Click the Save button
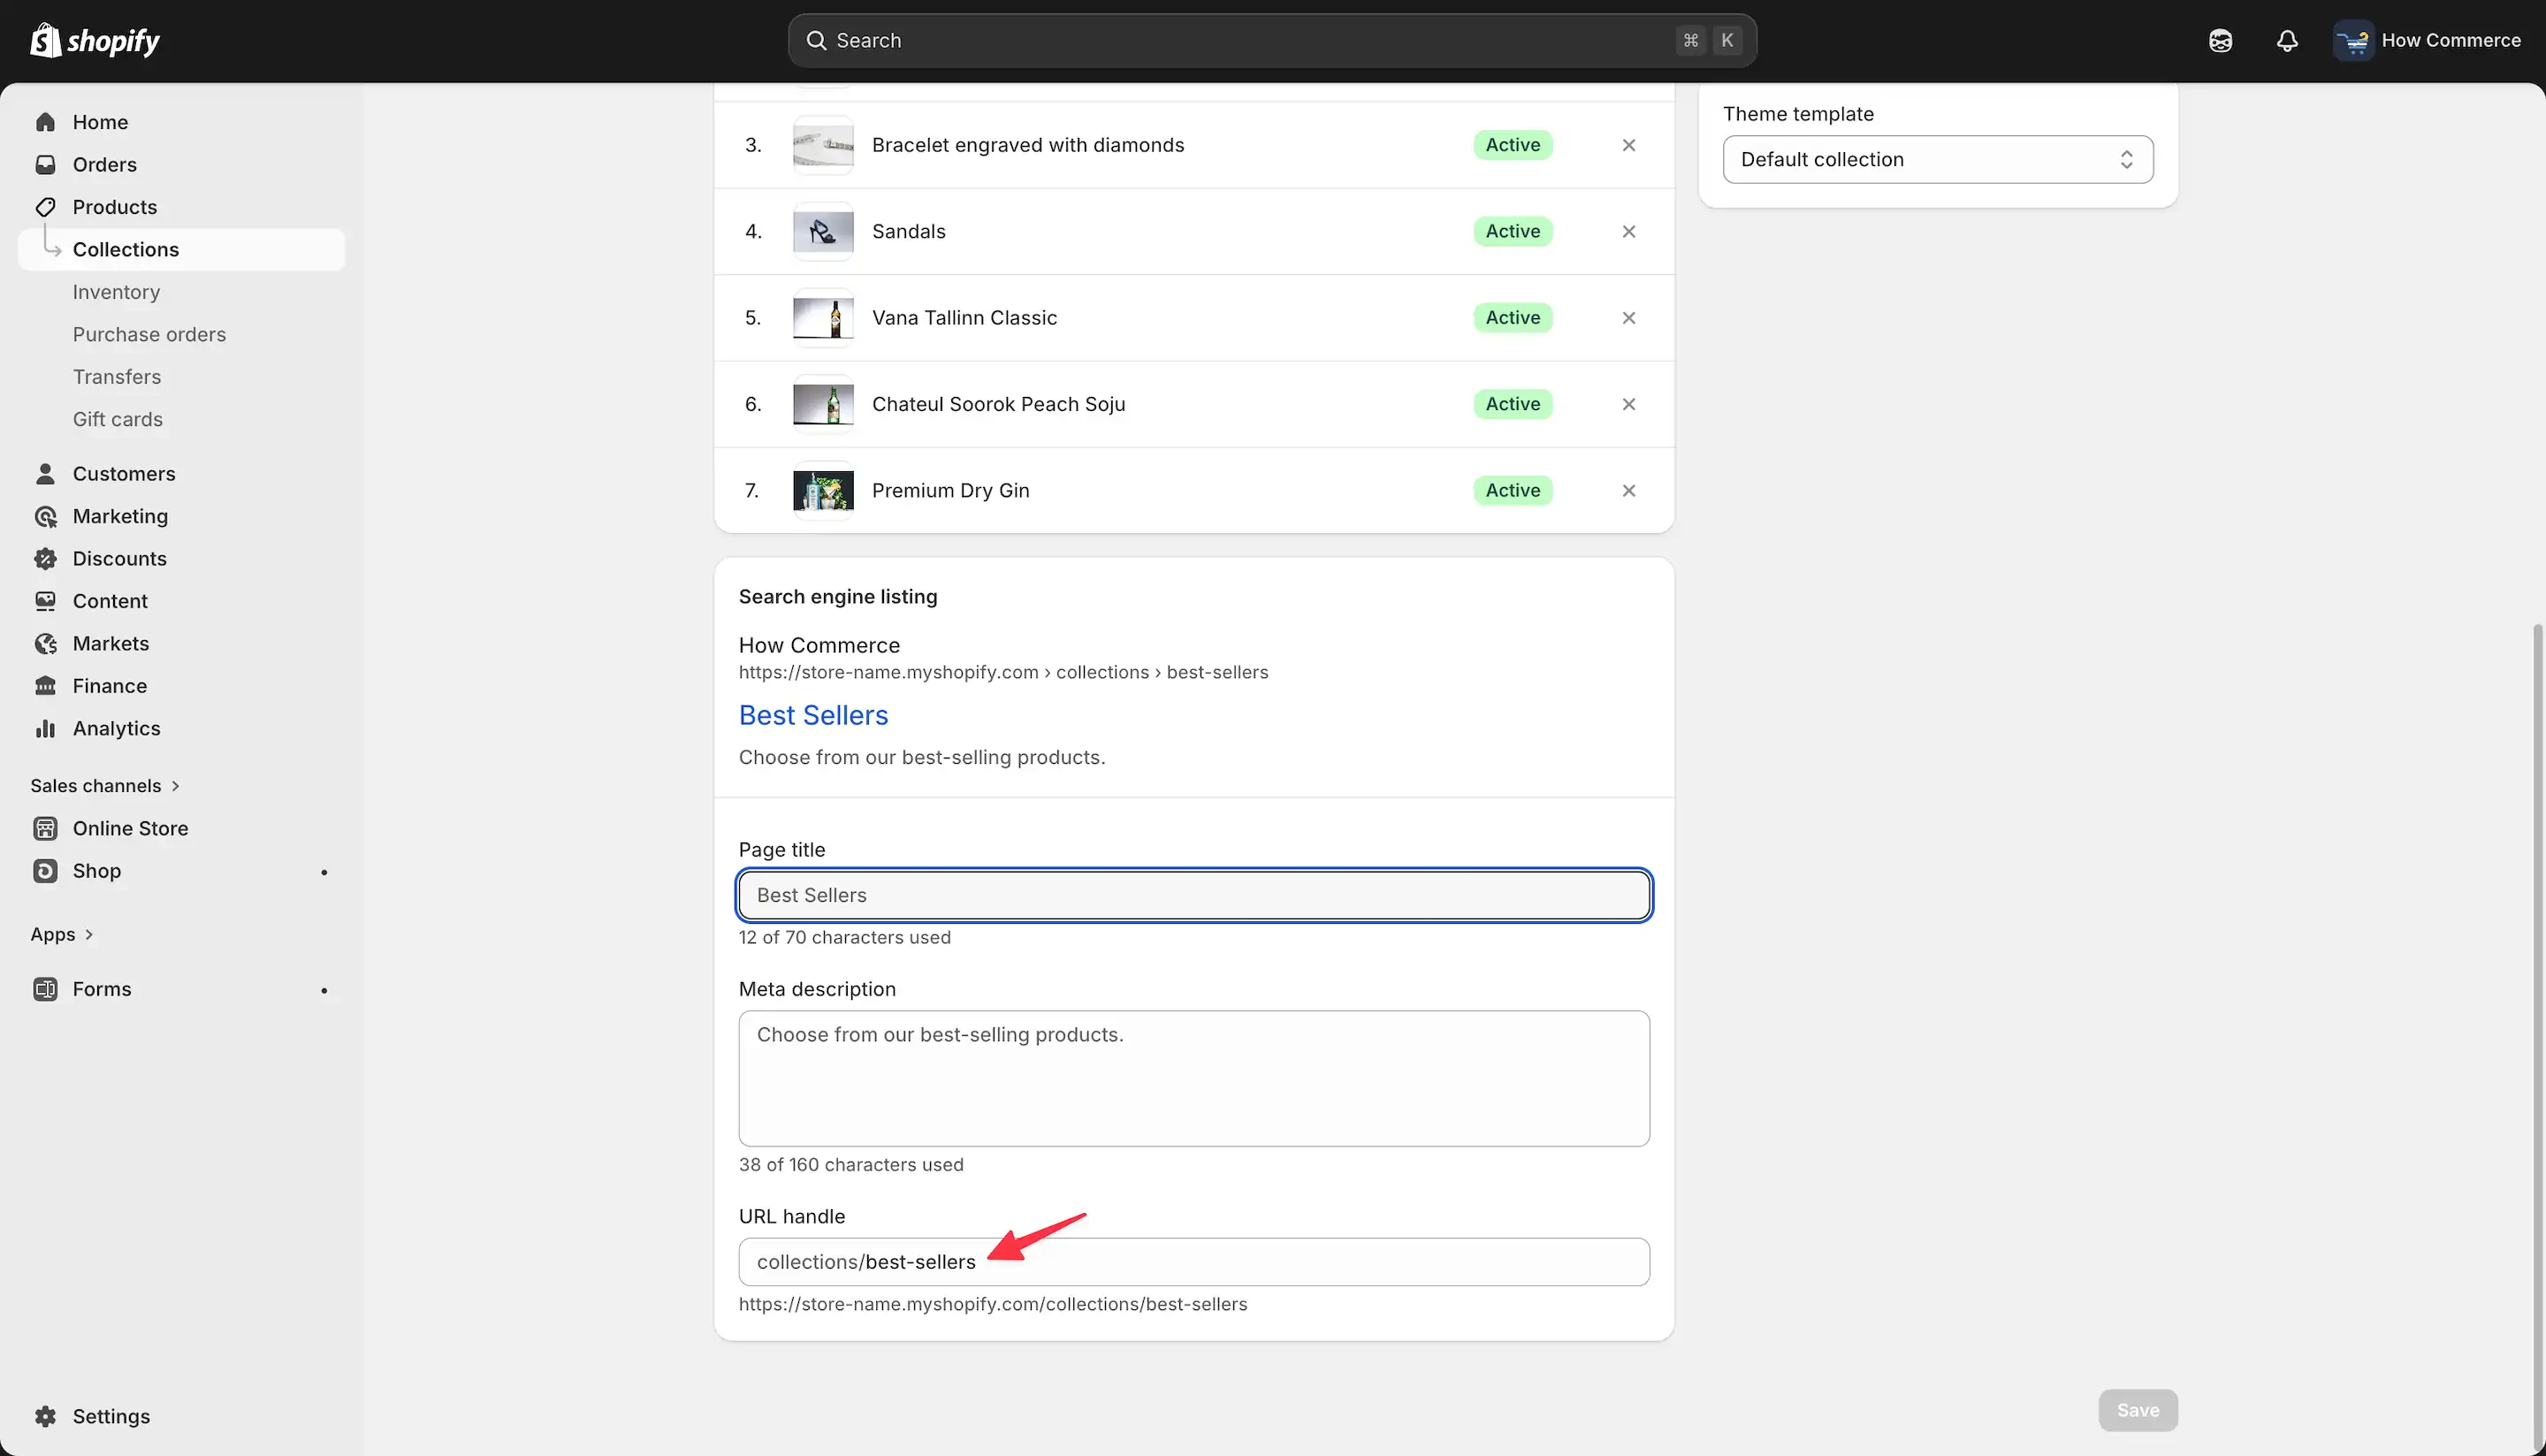 pyautogui.click(x=2137, y=1410)
